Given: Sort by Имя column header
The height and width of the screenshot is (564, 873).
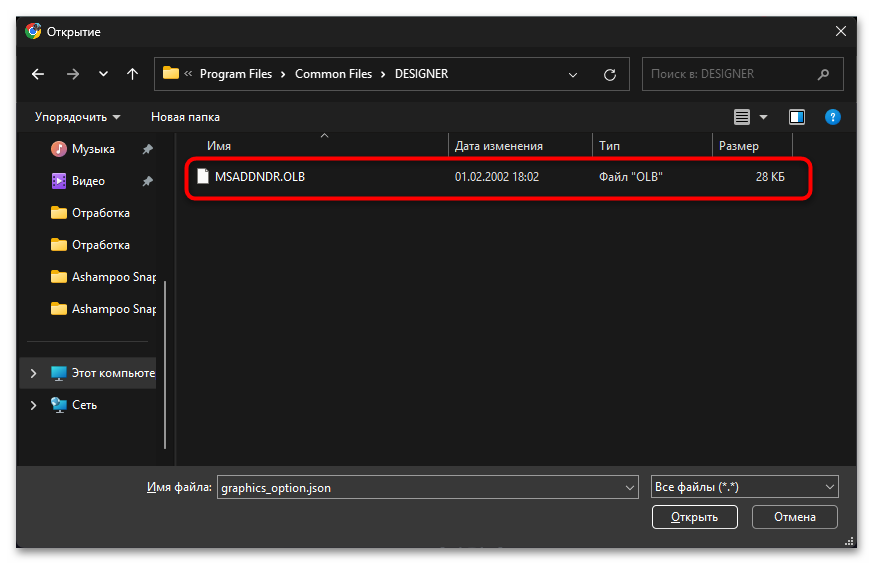Looking at the screenshot, I should click(219, 146).
